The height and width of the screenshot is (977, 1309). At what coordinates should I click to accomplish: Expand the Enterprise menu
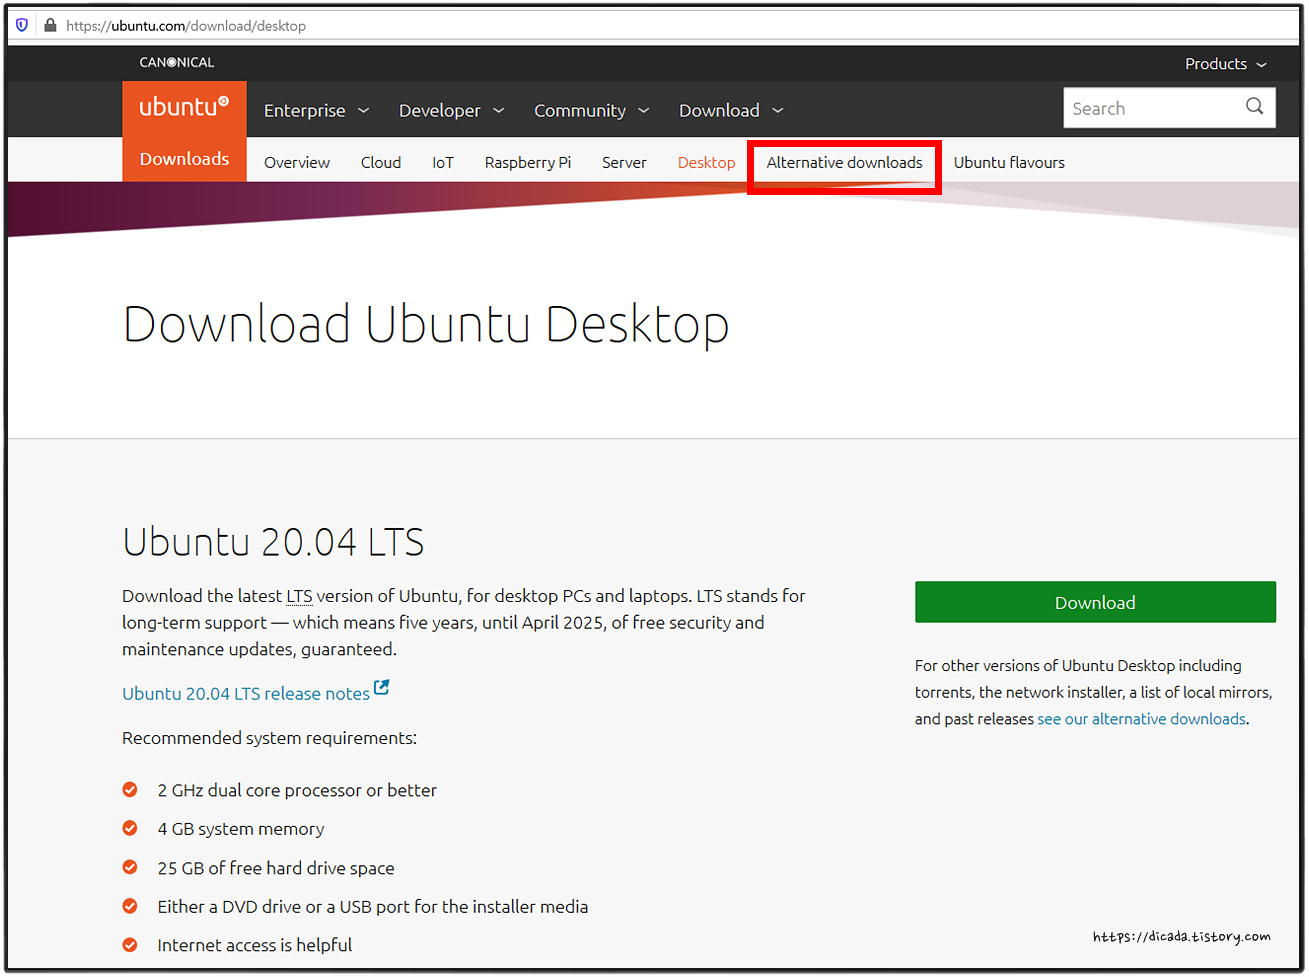click(x=316, y=110)
